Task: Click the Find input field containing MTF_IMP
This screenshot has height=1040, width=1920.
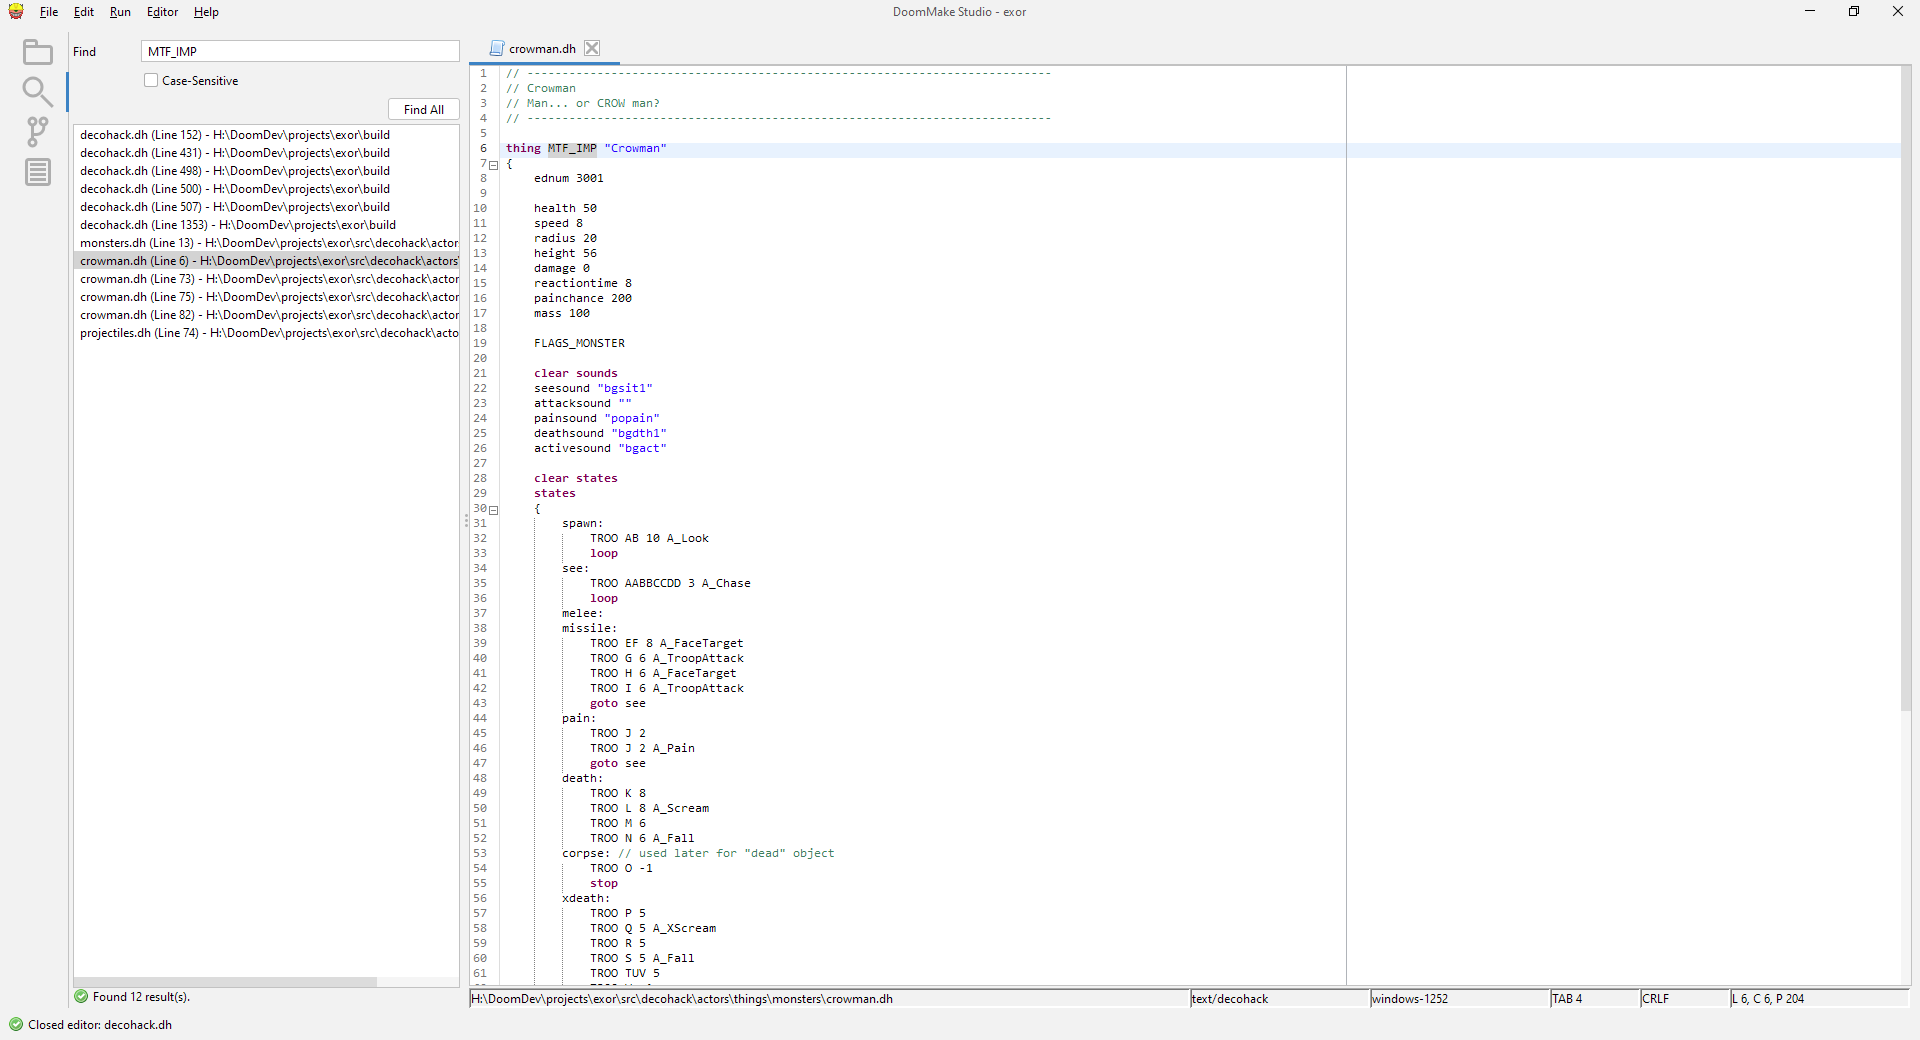Action: 300,51
